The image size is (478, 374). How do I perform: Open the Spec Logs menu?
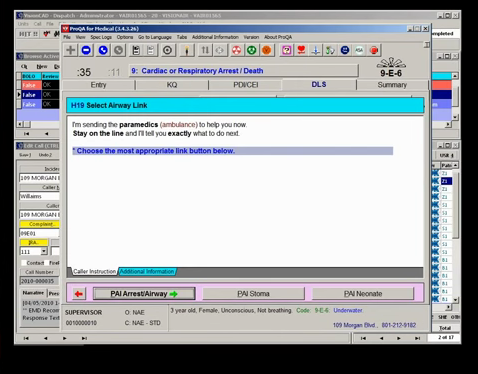click(101, 37)
